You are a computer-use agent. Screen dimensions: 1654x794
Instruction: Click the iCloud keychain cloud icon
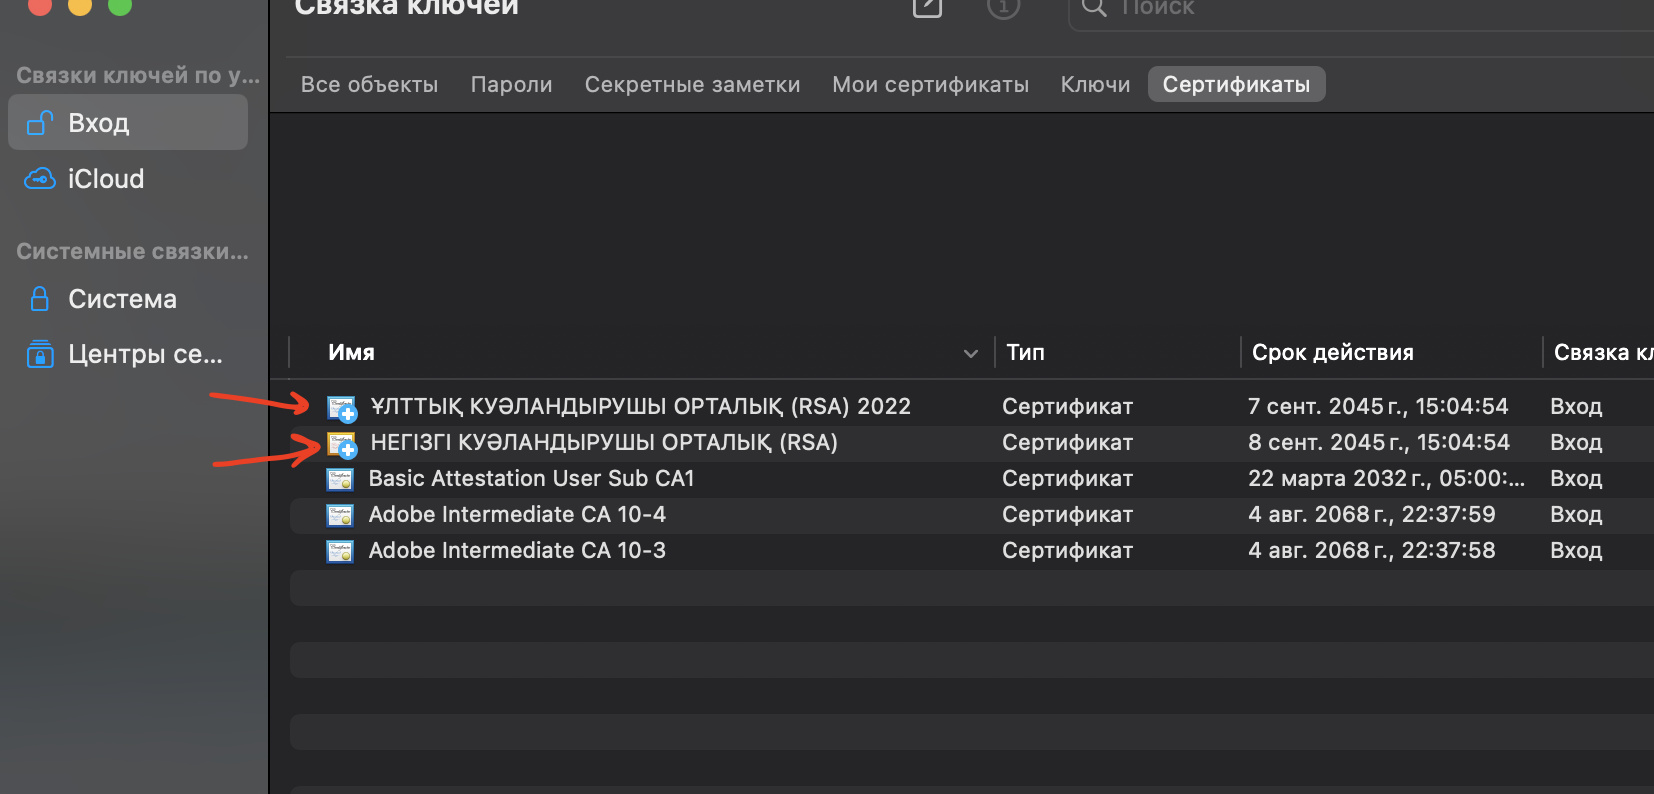point(40,179)
